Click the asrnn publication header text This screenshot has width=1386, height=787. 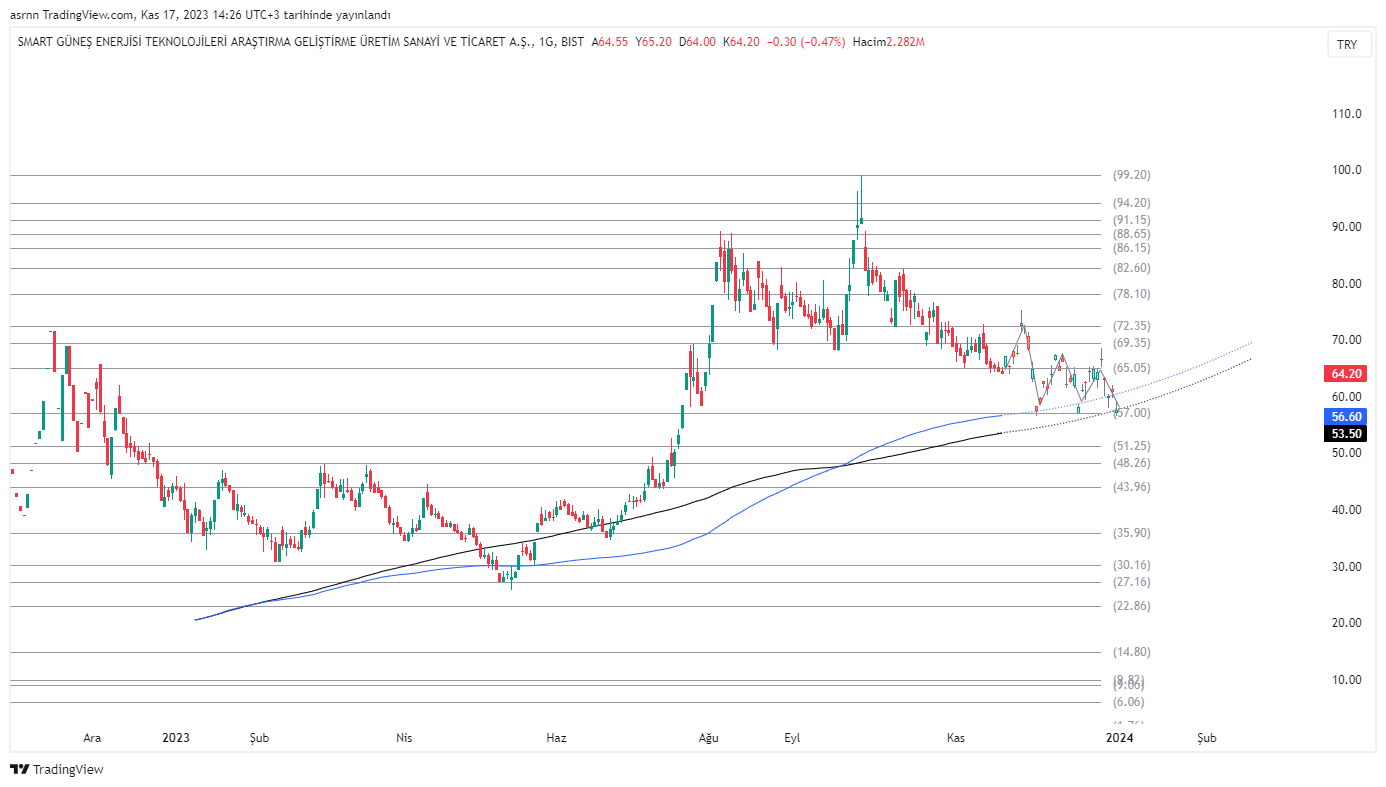pos(200,15)
